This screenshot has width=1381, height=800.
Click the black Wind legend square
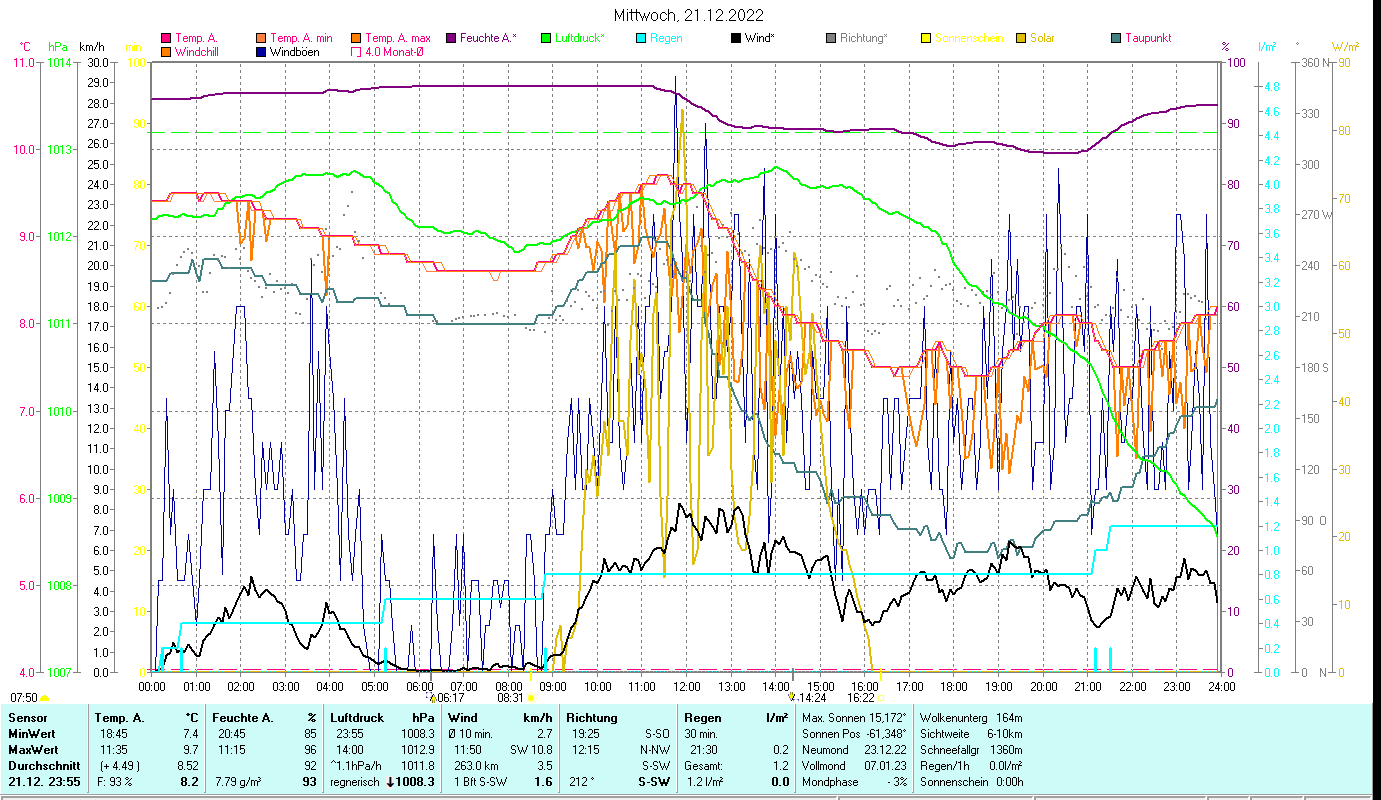736,39
